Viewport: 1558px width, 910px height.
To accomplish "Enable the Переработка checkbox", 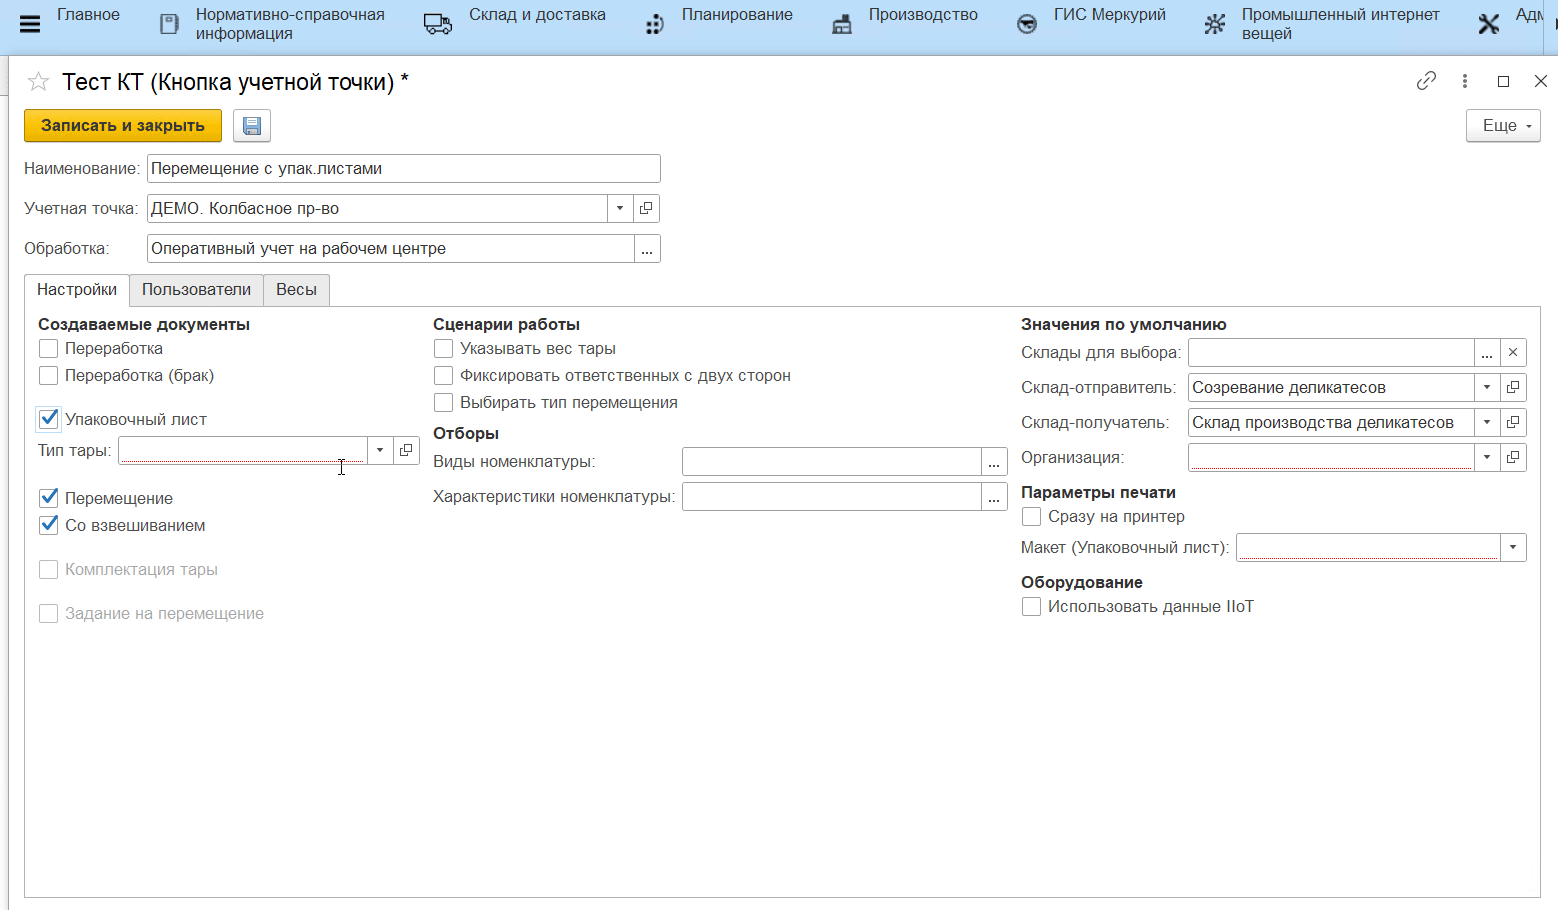I will [x=48, y=349].
